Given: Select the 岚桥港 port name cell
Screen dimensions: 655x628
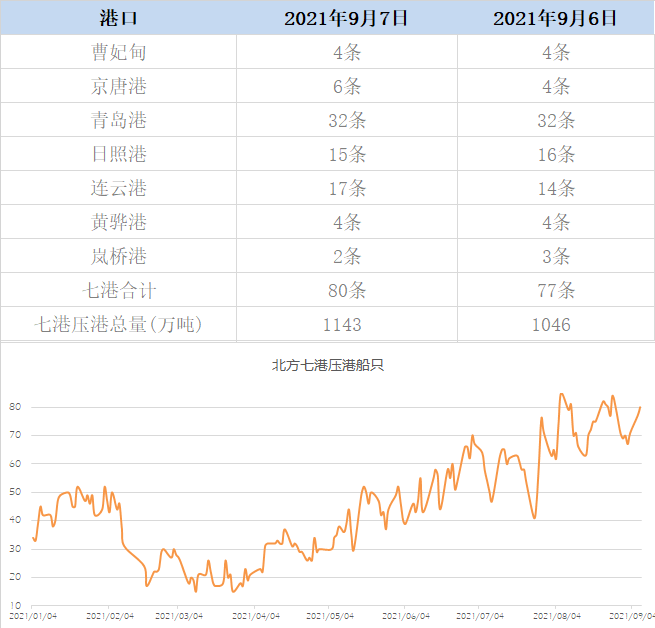Looking at the screenshot, I should point(119,256).
